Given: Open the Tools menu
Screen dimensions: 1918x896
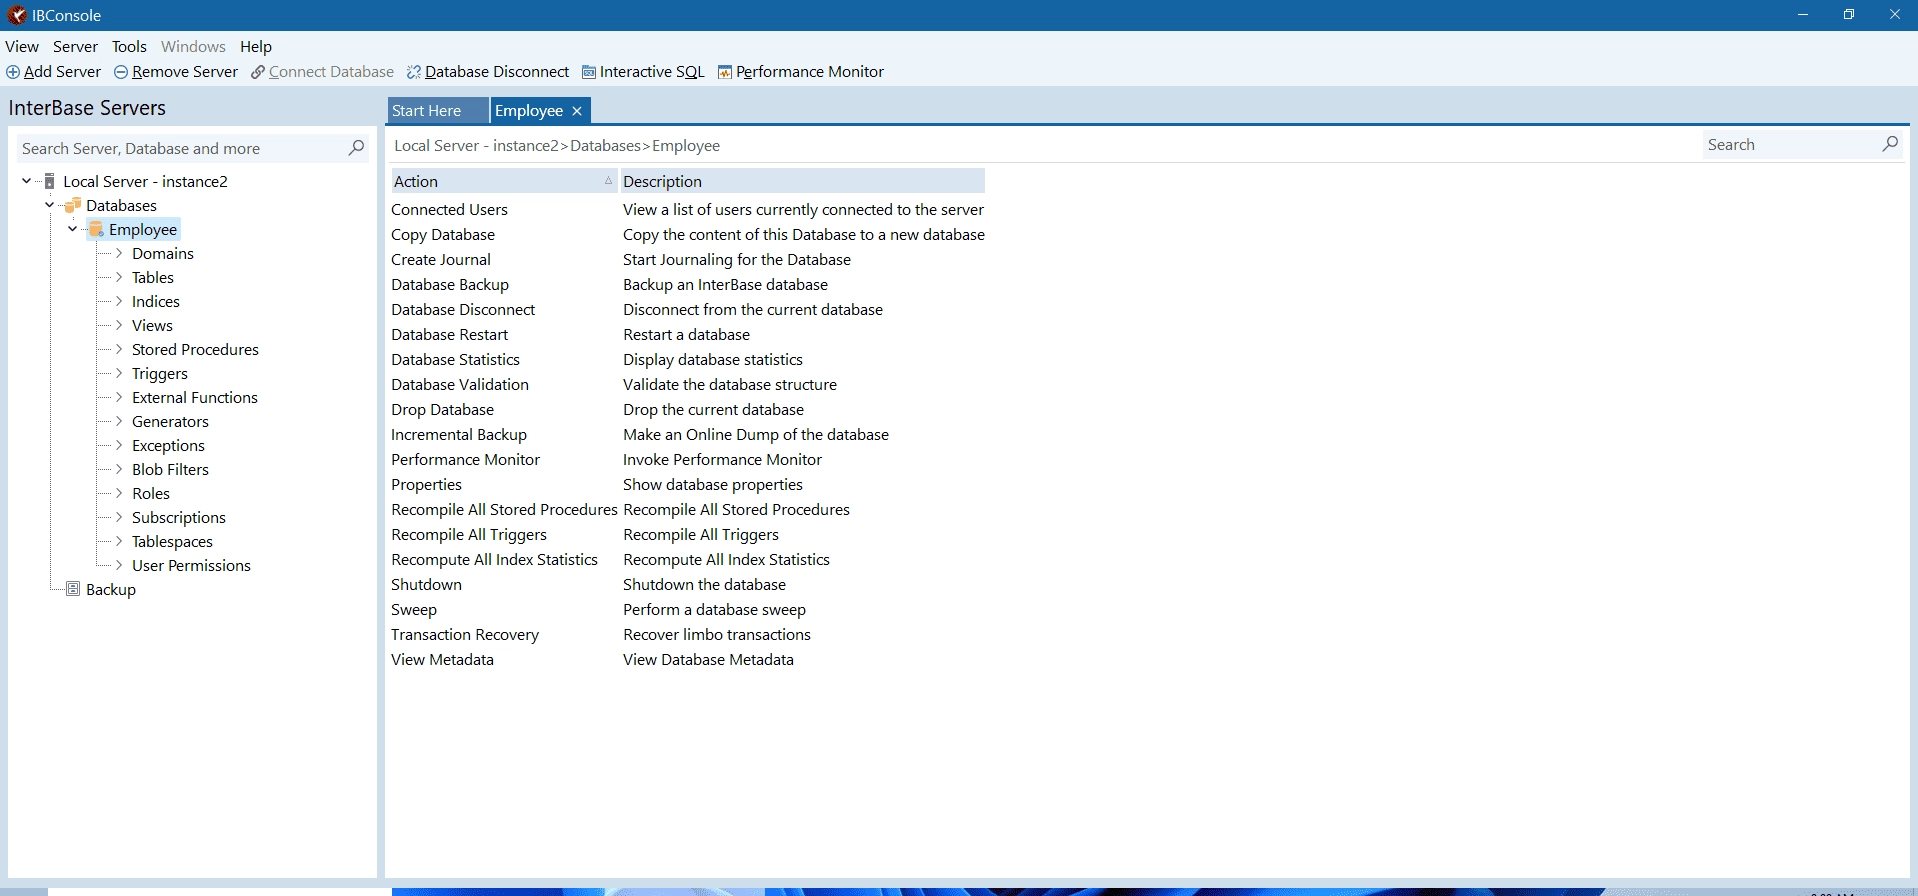Looking at the screenshot, I should click(x=129, y=46).
